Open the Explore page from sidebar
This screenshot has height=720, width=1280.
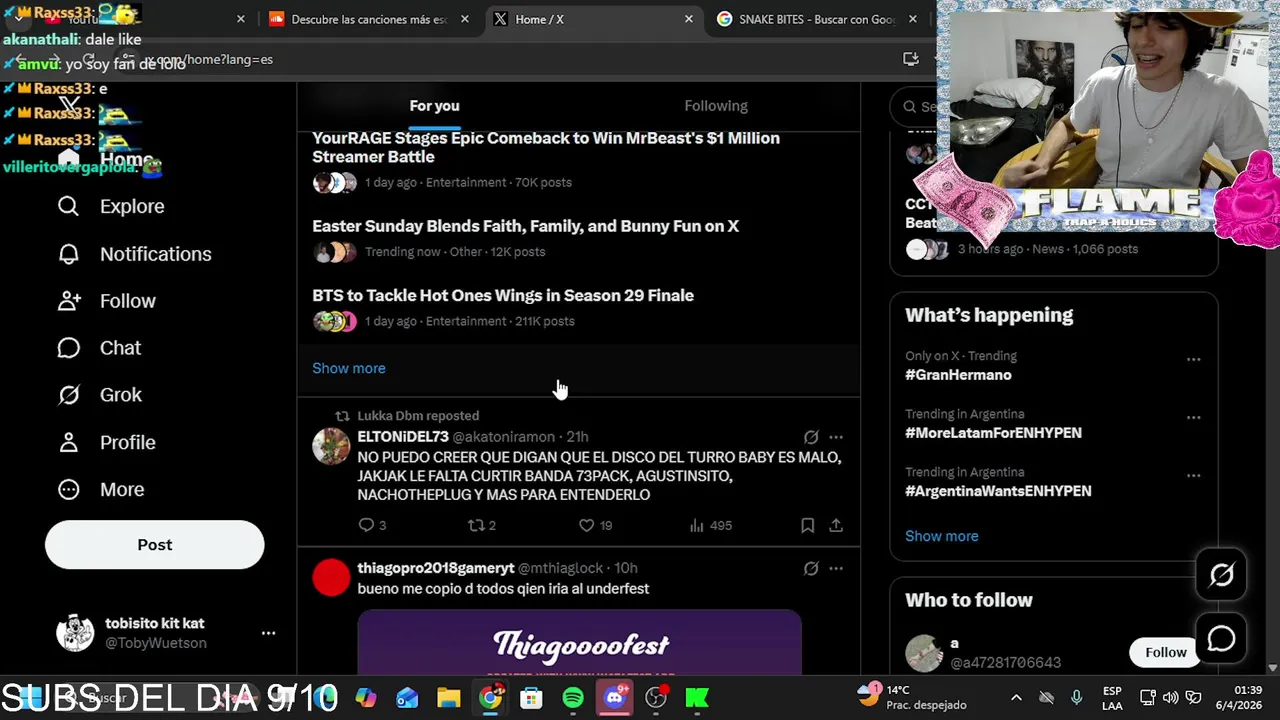pyautogui.click(x=111, y=206)
